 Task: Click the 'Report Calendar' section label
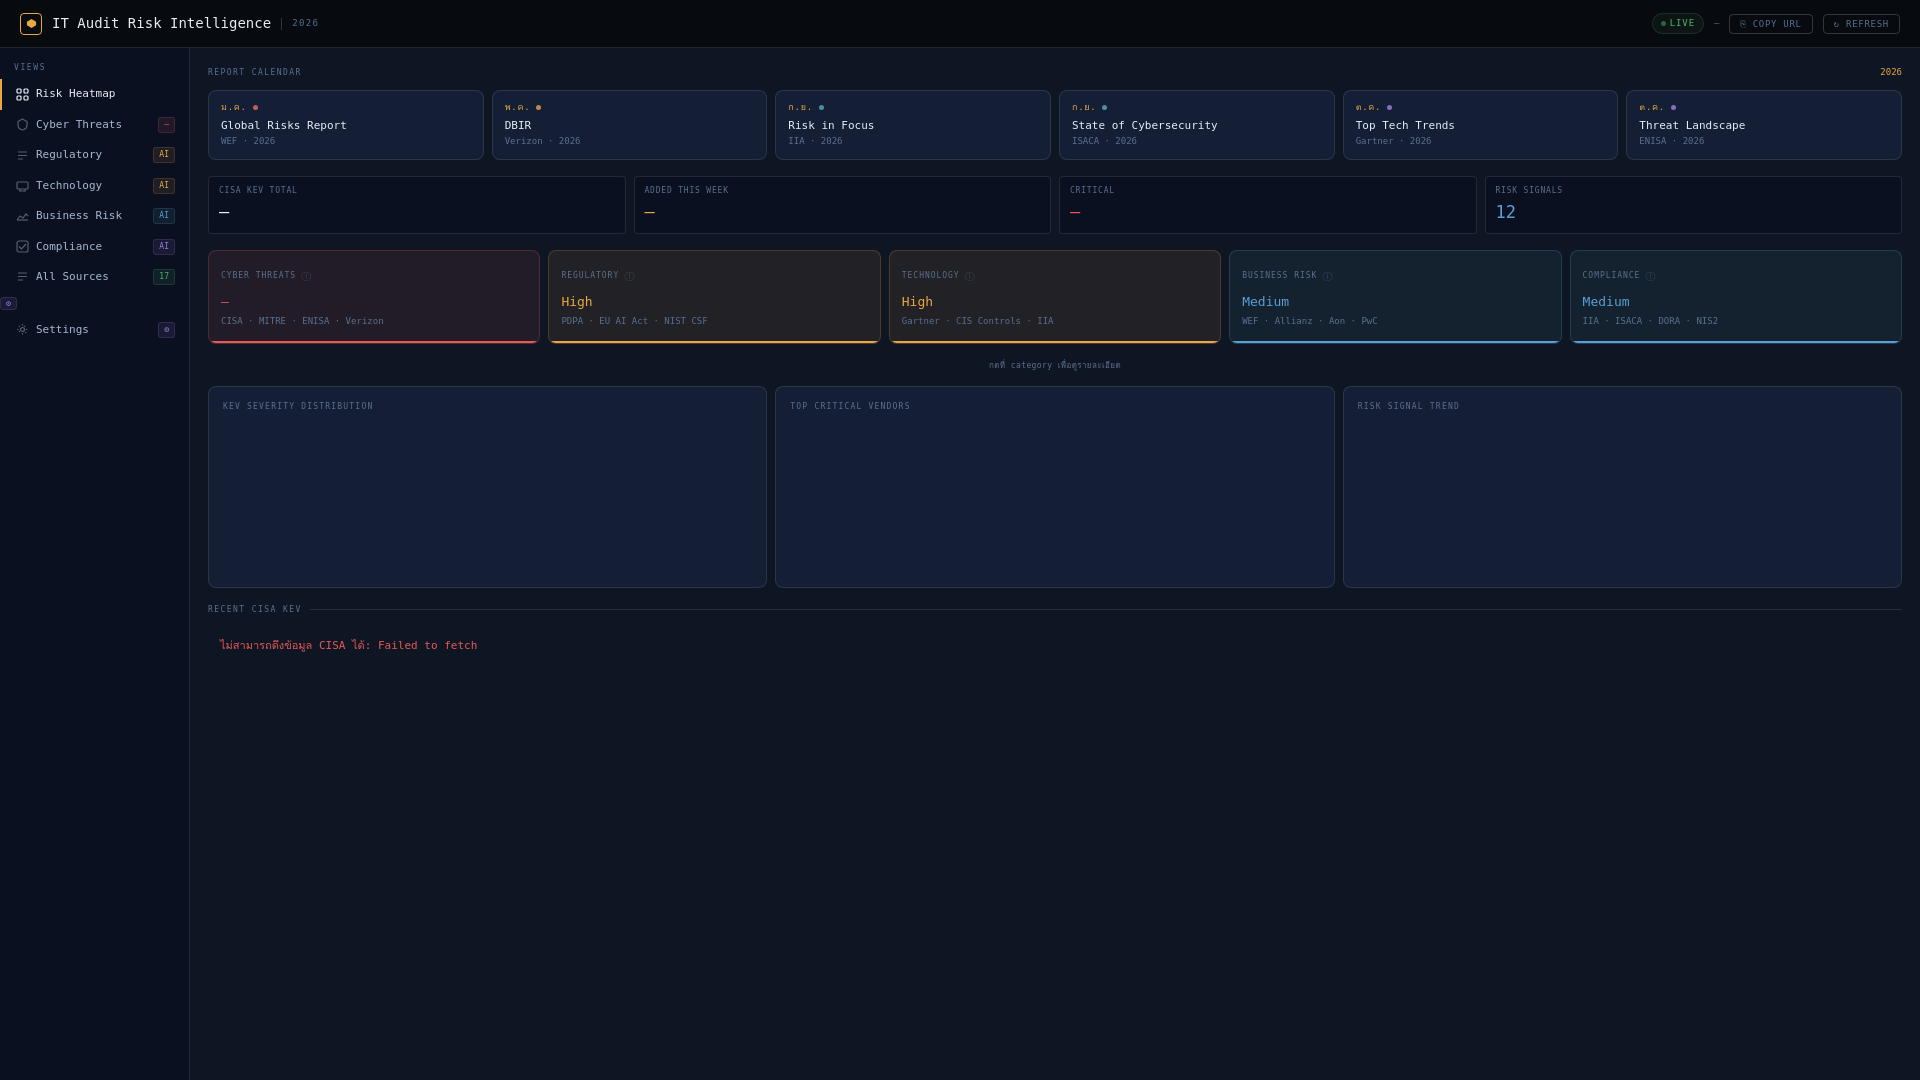point(254,73)
